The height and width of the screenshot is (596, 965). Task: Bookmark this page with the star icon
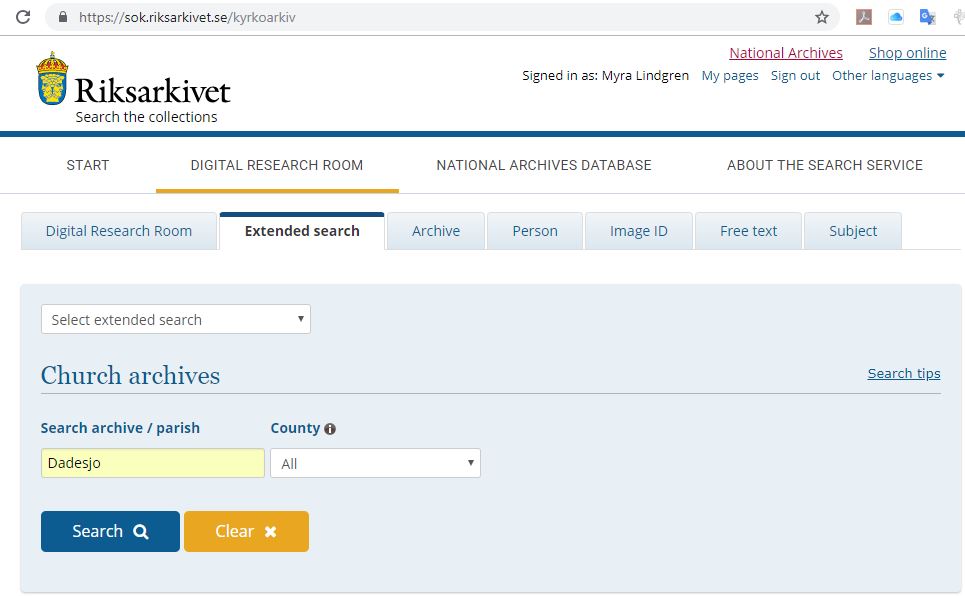(822, 17)
